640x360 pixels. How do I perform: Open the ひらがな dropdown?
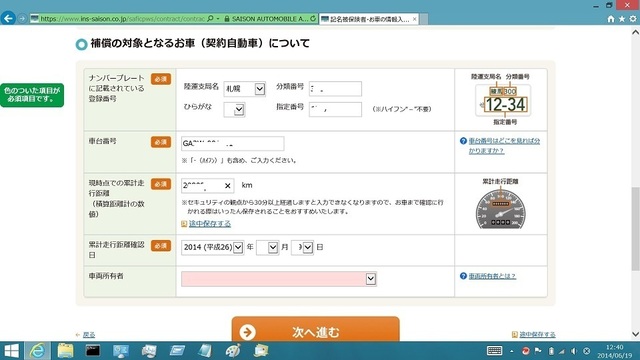pos(234,109)
